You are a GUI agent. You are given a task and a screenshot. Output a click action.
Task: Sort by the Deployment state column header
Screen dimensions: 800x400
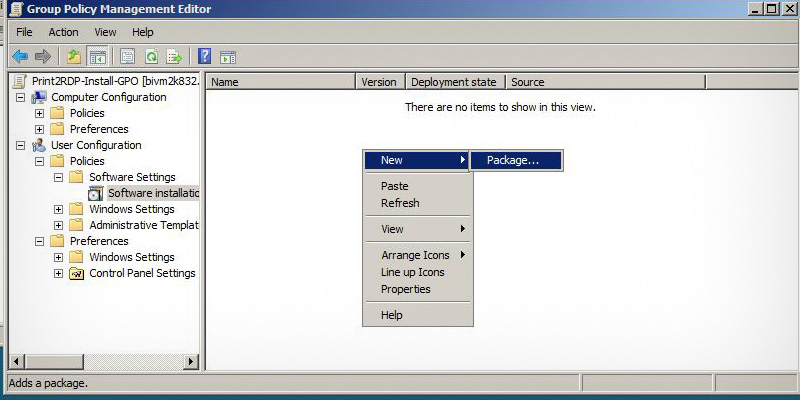(x=453, y=82)
